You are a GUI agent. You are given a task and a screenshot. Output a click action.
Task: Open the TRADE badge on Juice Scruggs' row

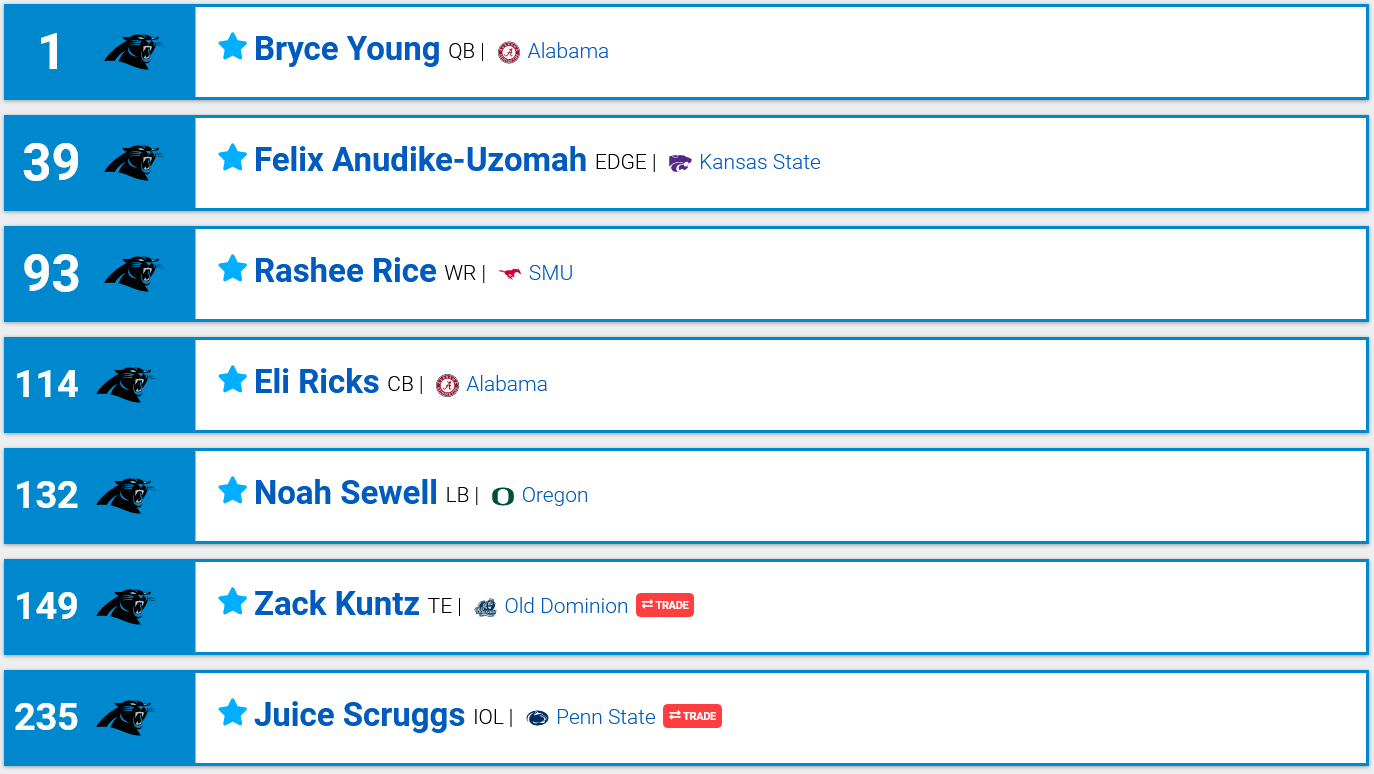point(692,716)
